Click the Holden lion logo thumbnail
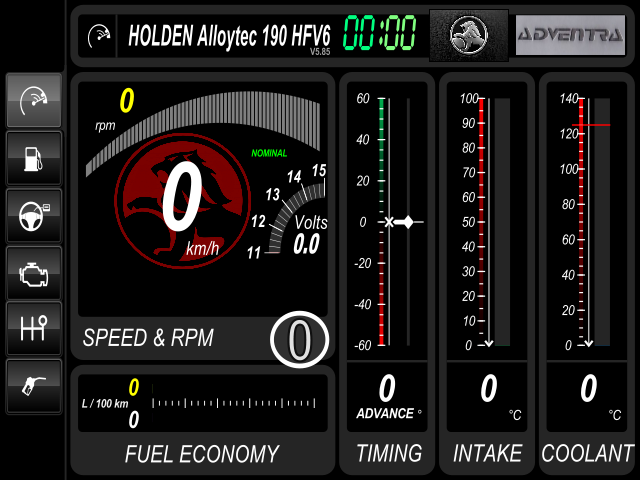 click(469, 36)
